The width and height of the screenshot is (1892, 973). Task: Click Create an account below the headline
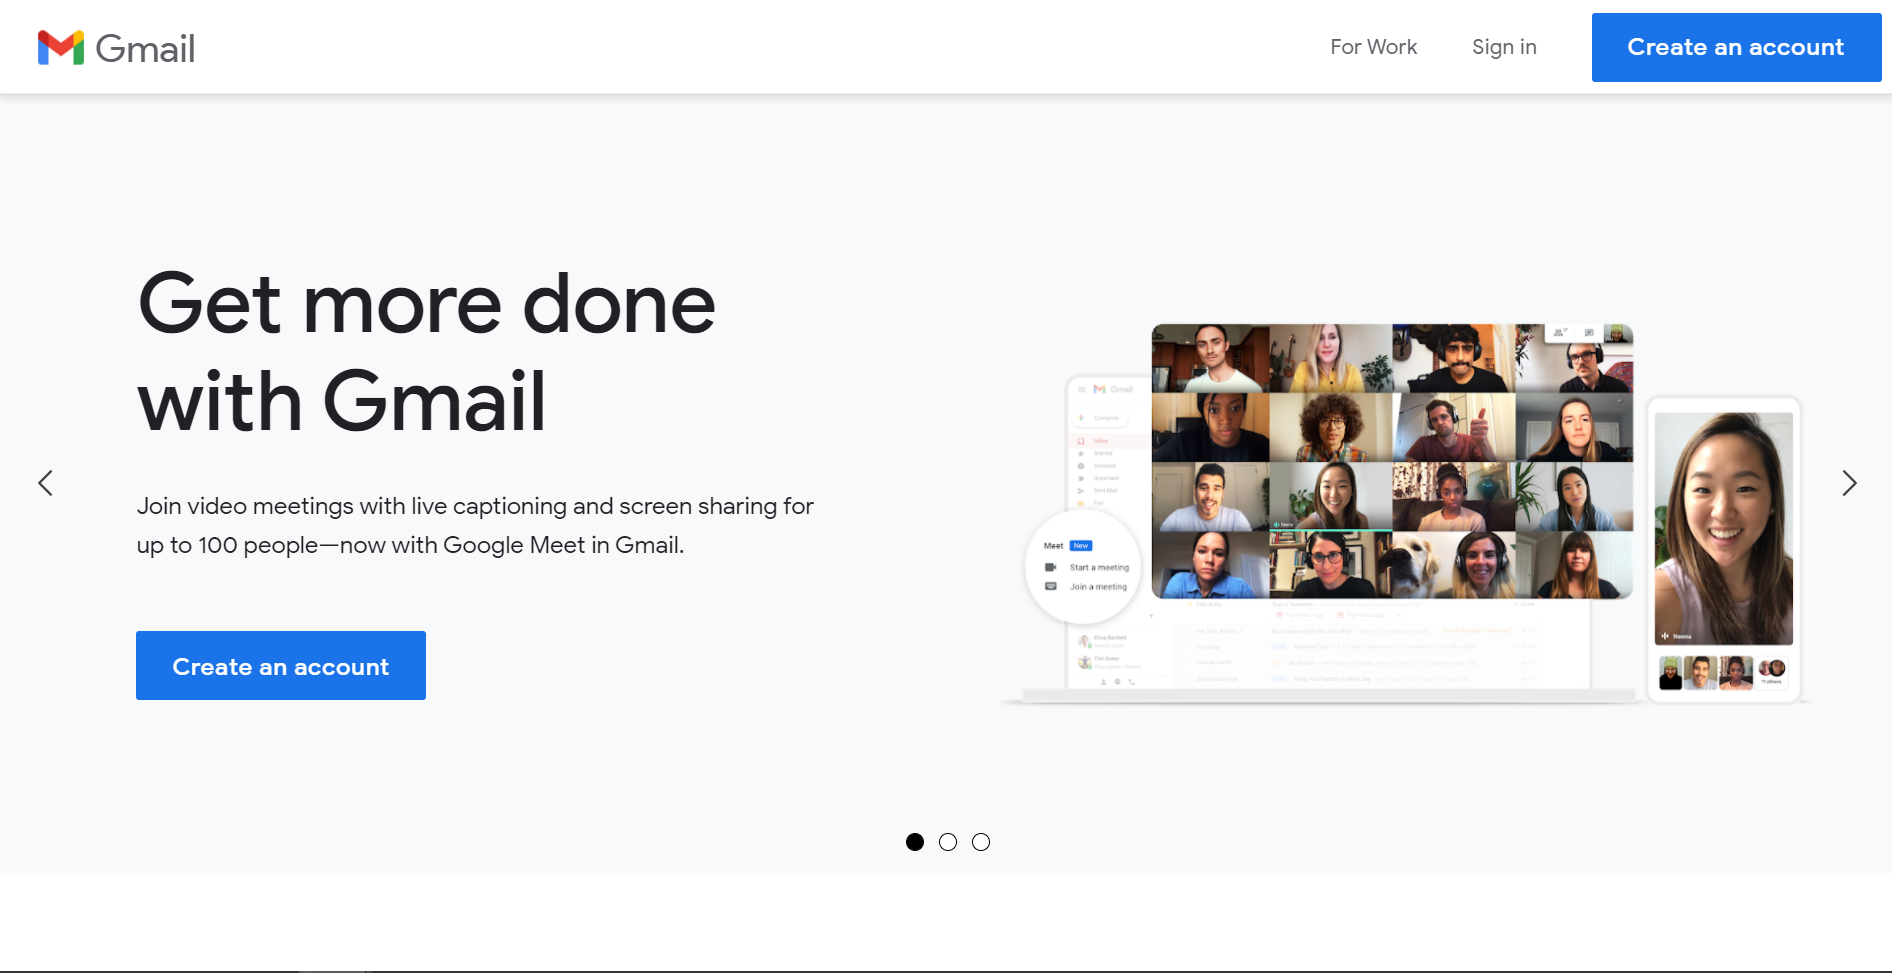tap(281, 666)
